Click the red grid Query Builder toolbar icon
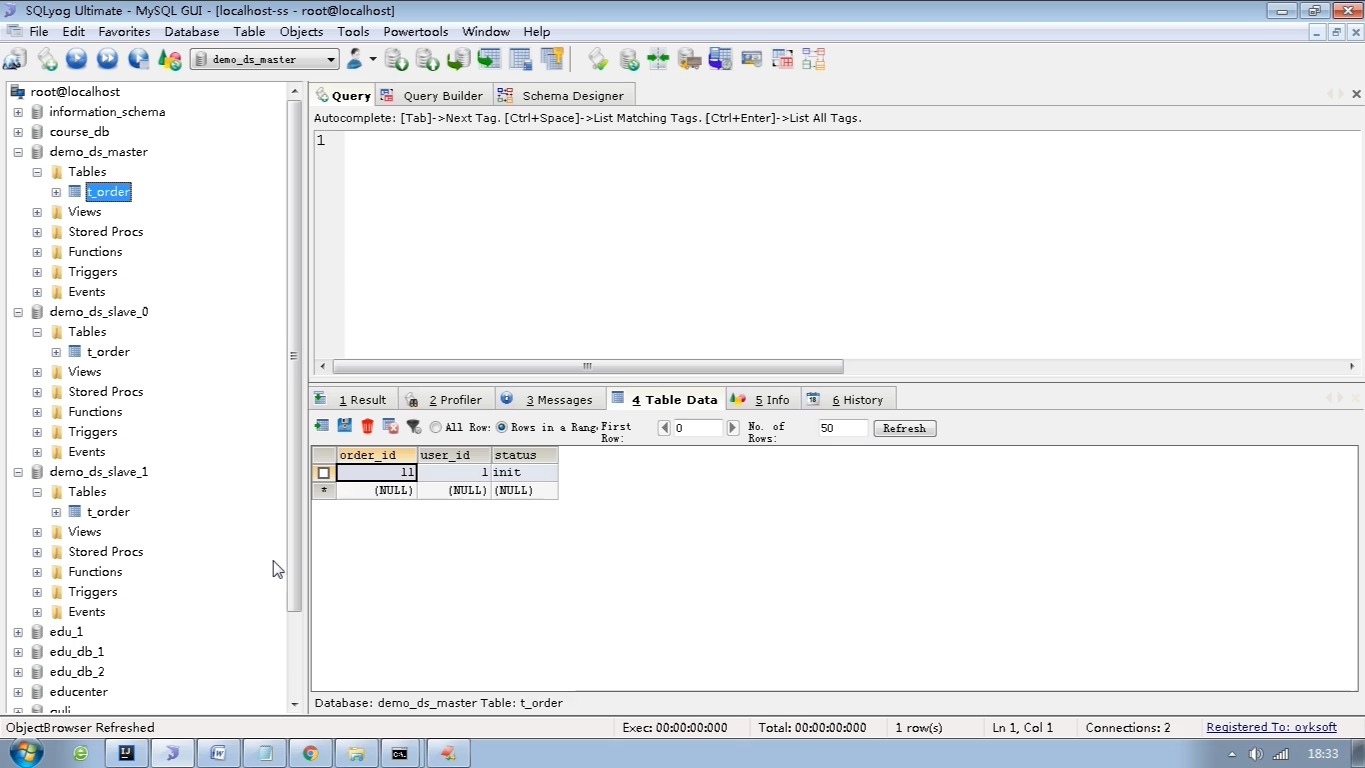1365x768 pixels. [782, 59]
